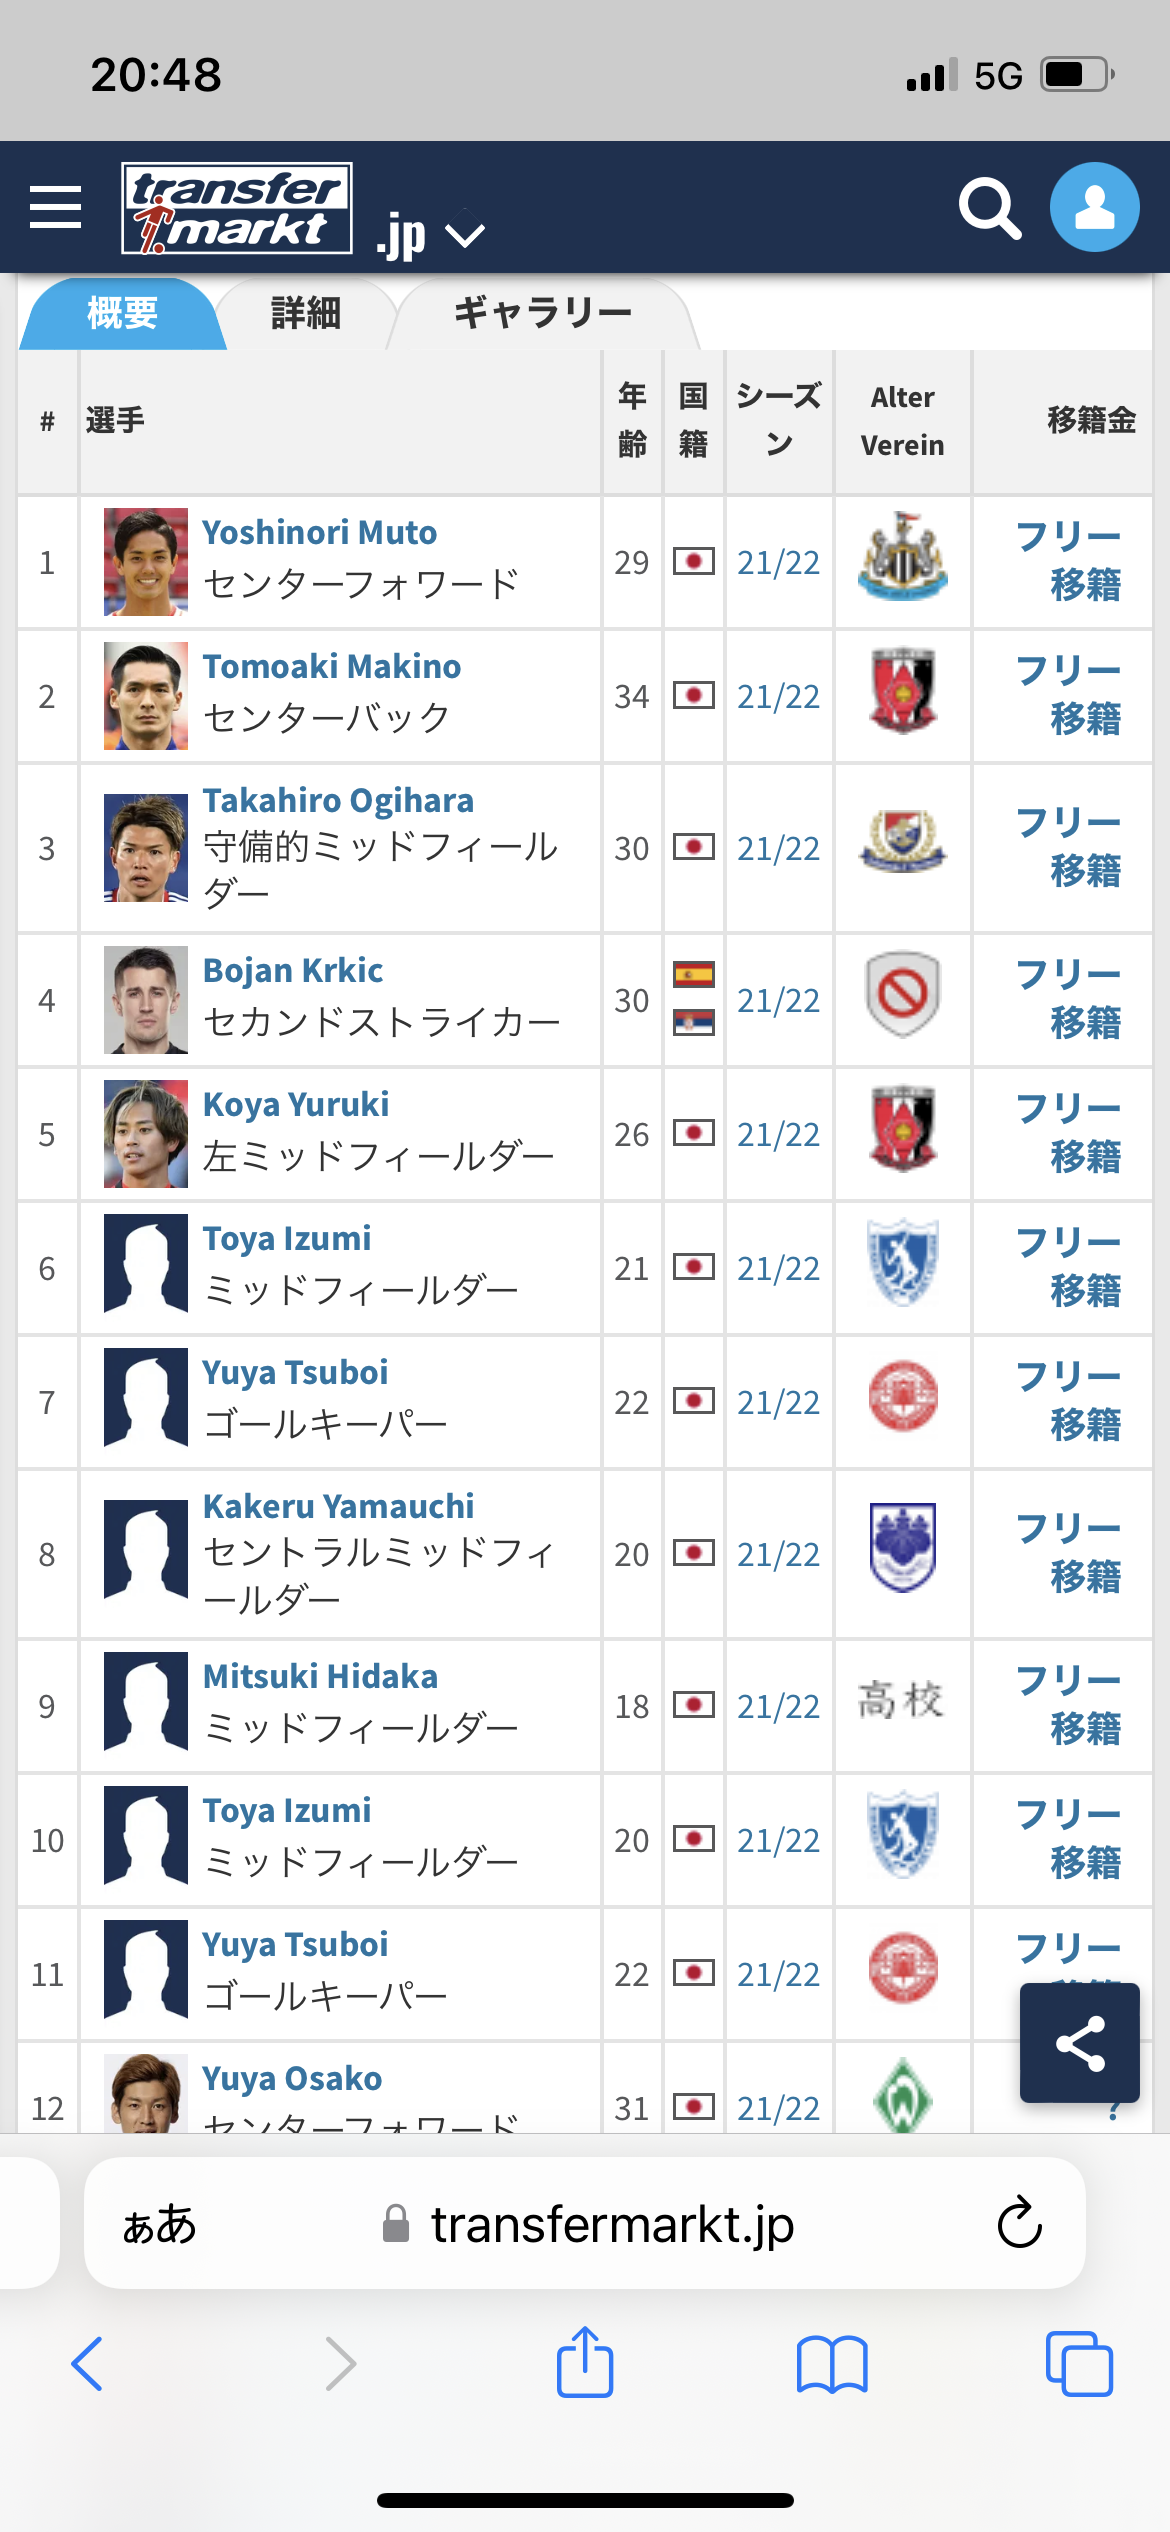The width and height of the screenshot is (1170, 2532).
Task: Open 21/22 season link for Koya Yuruki
Action: (778, 1135)
